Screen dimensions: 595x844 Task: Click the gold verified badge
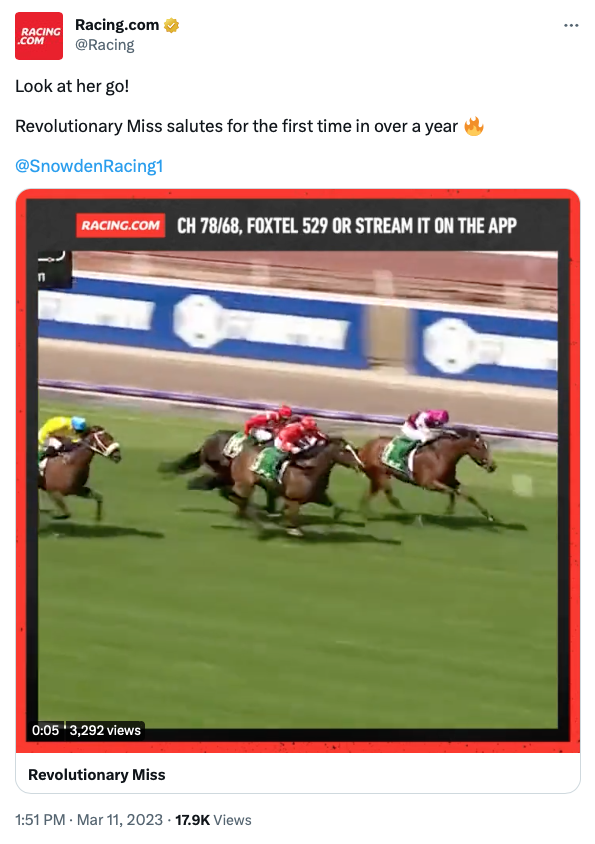point(171,25)
